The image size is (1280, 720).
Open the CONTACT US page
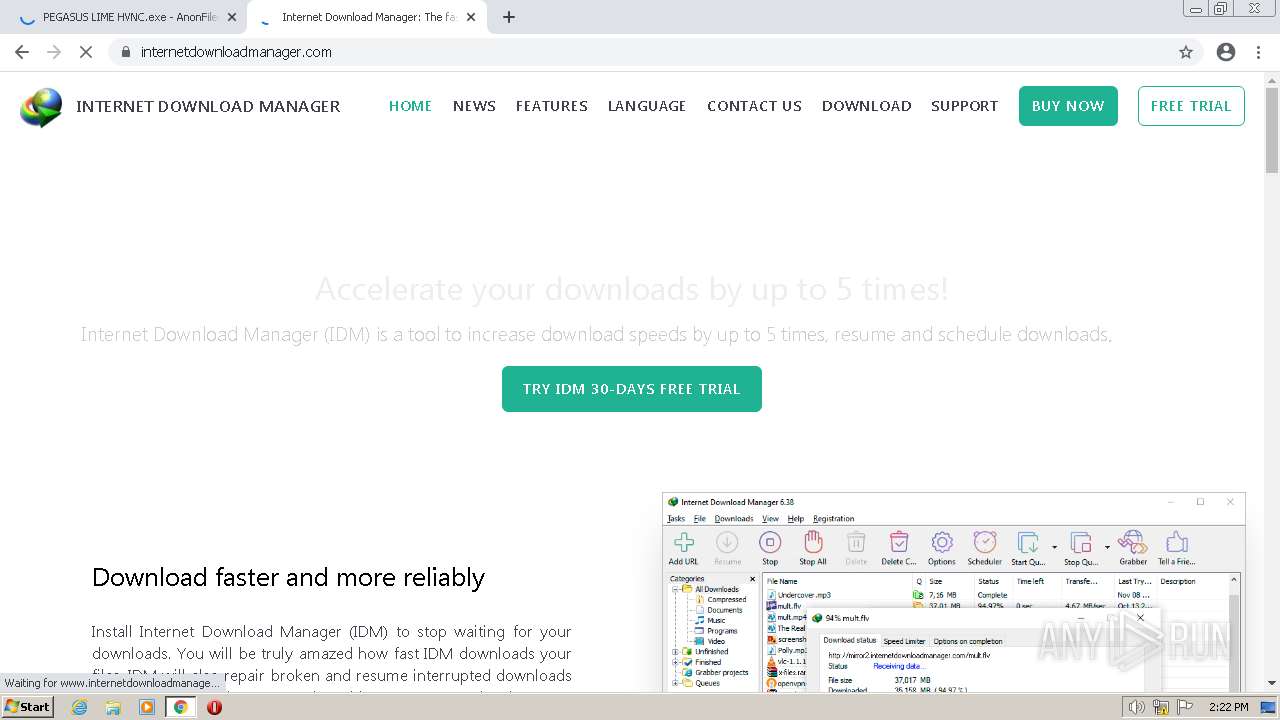(x=754, y=106)
